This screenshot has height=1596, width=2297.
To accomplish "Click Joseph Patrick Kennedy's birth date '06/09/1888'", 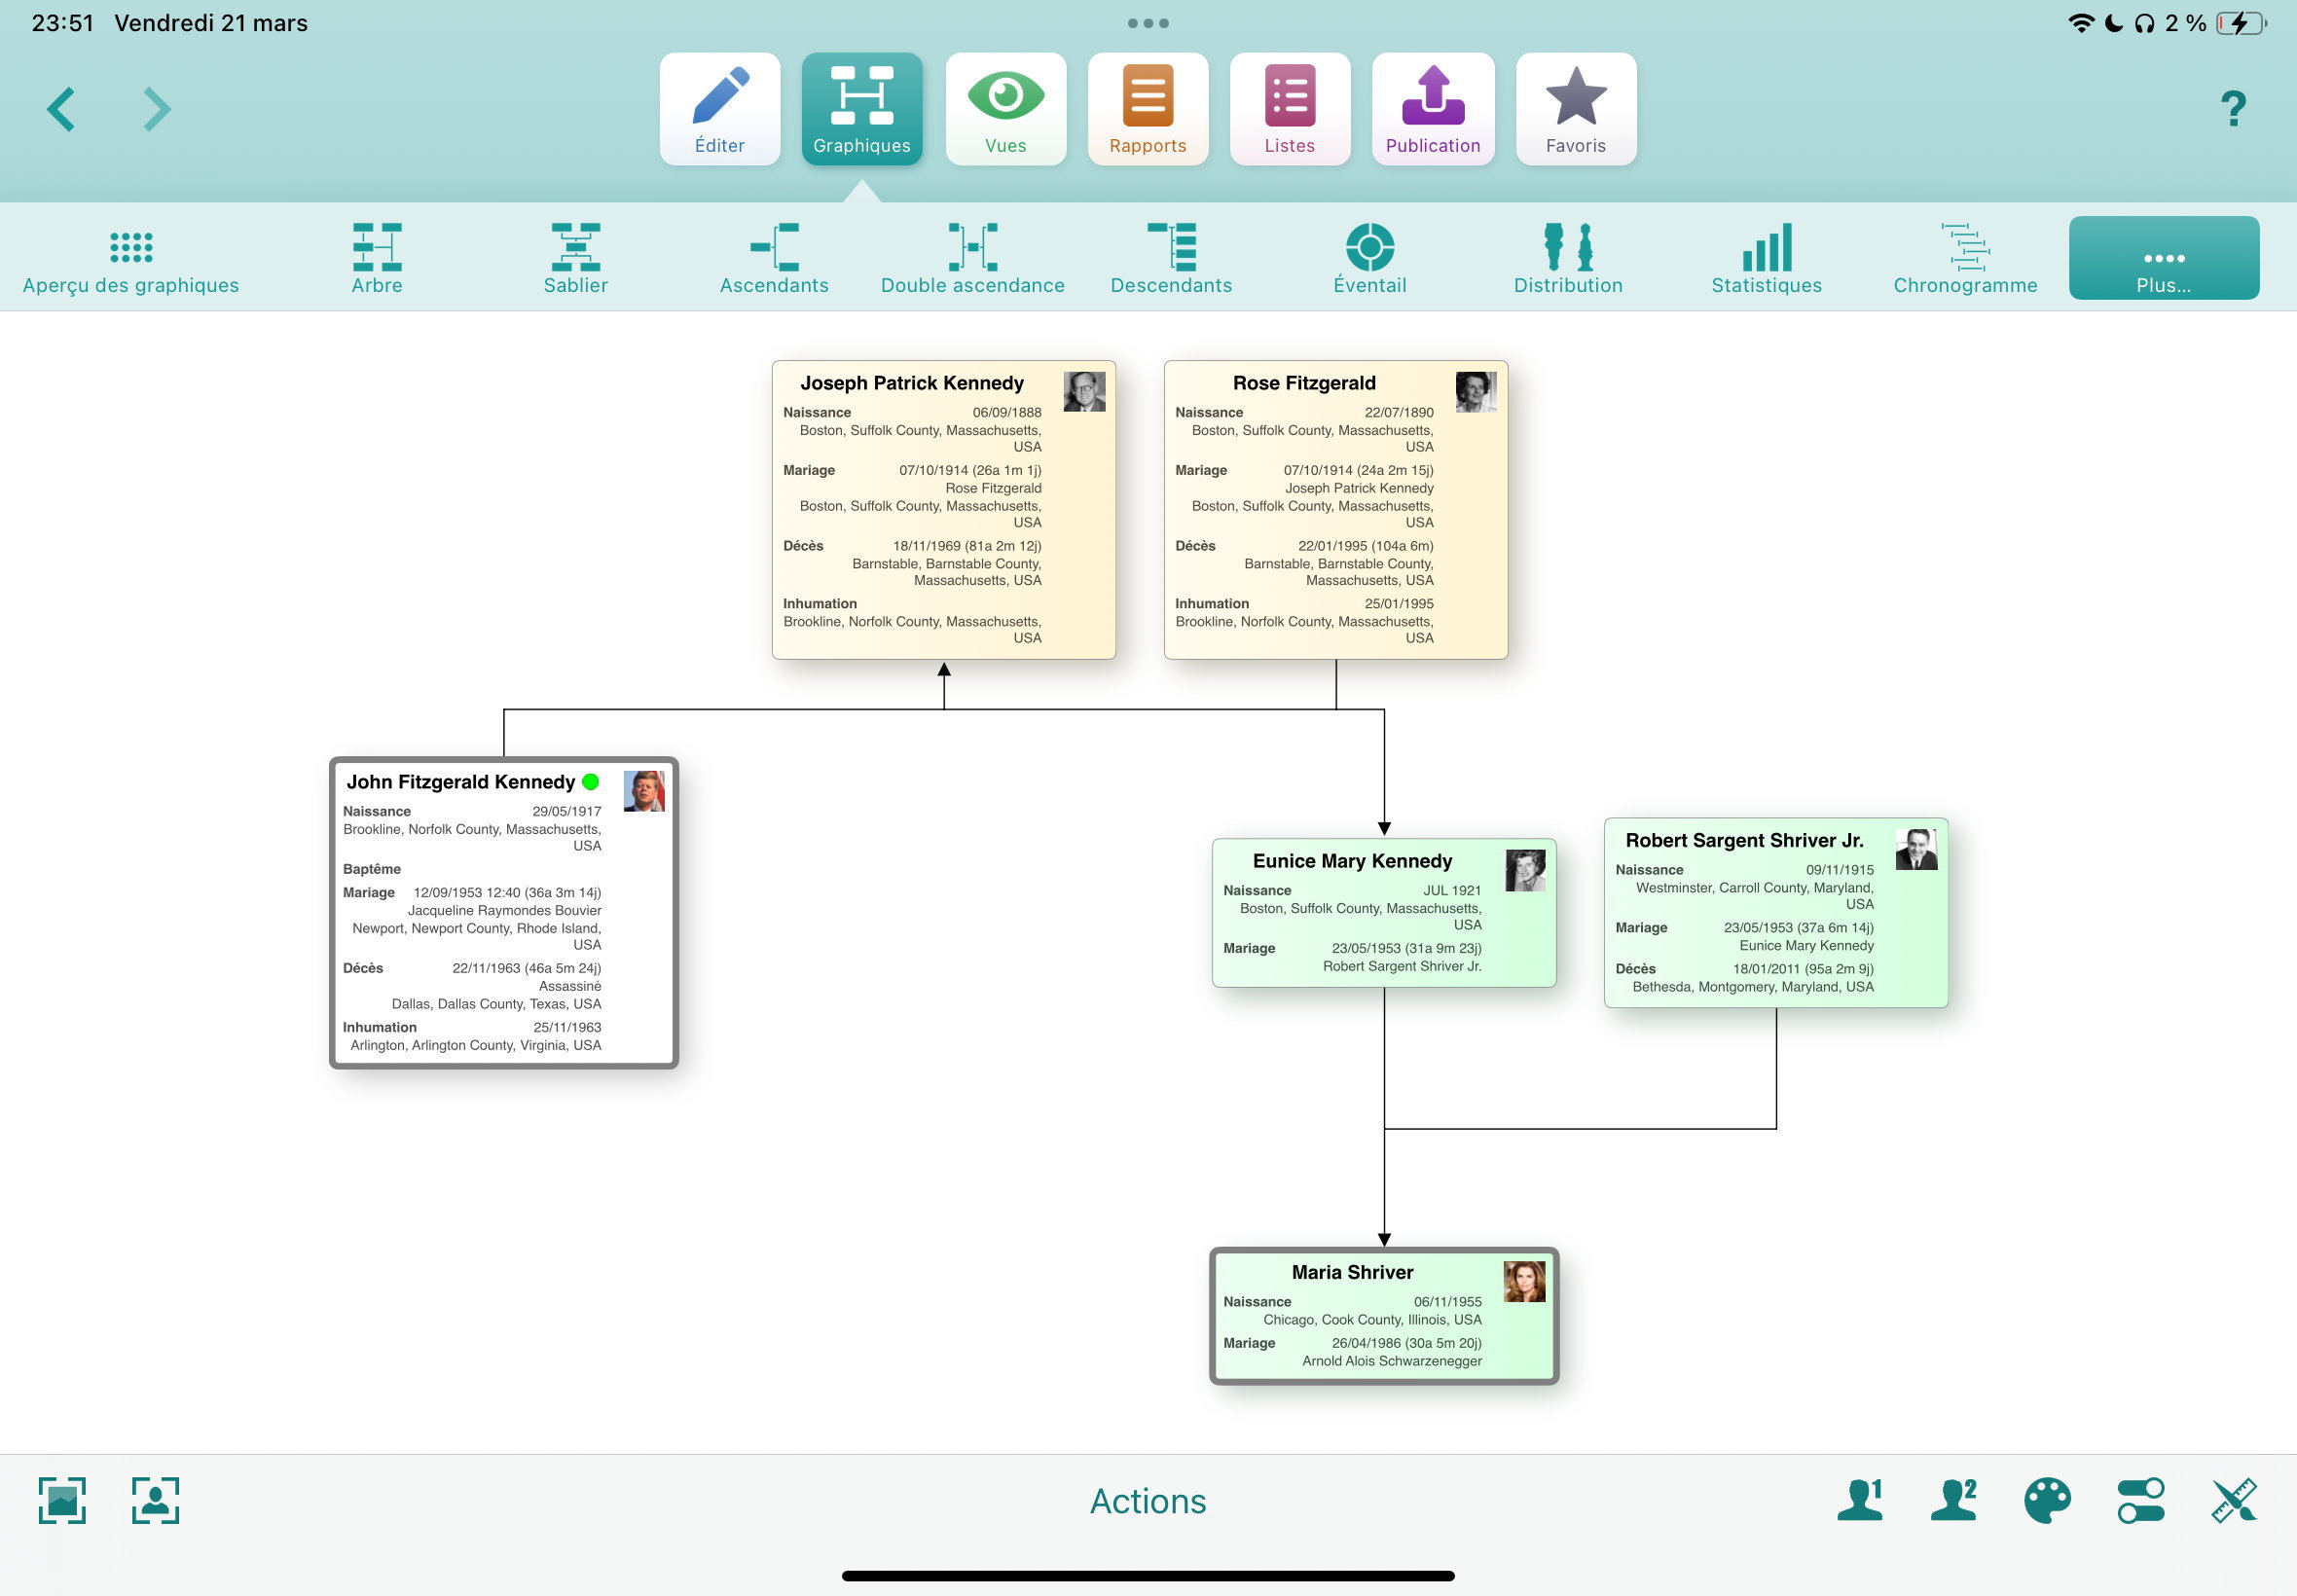I will [x=1007, y=412].
